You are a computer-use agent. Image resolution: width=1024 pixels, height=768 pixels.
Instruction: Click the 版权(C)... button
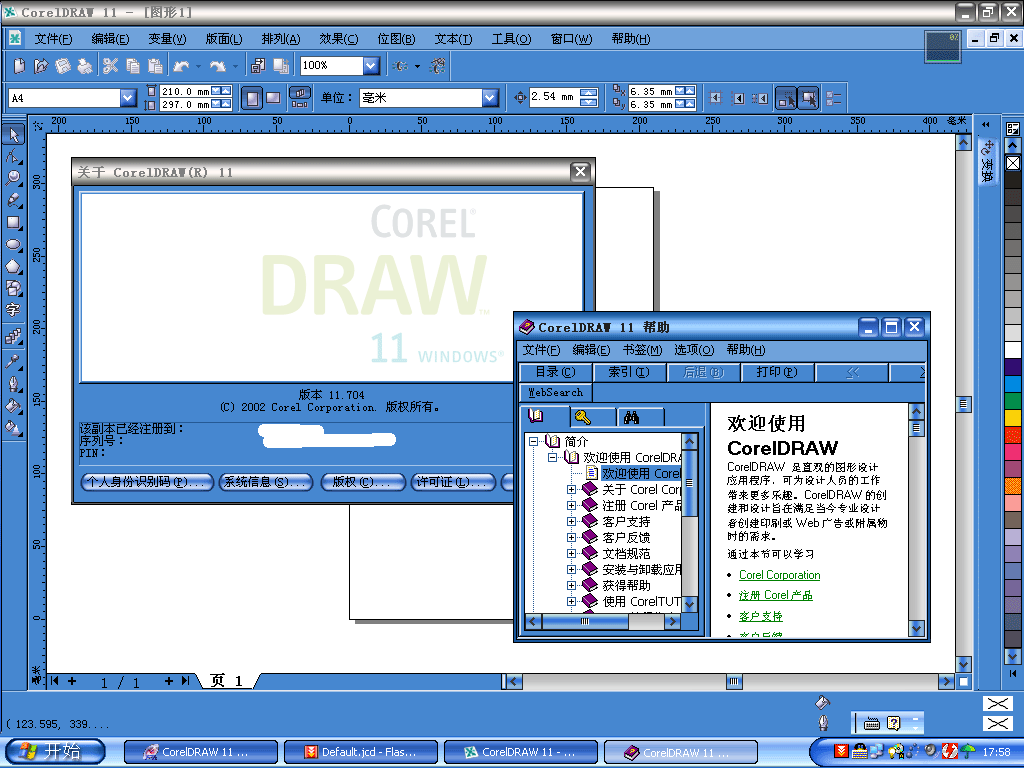tap(361, 482)
